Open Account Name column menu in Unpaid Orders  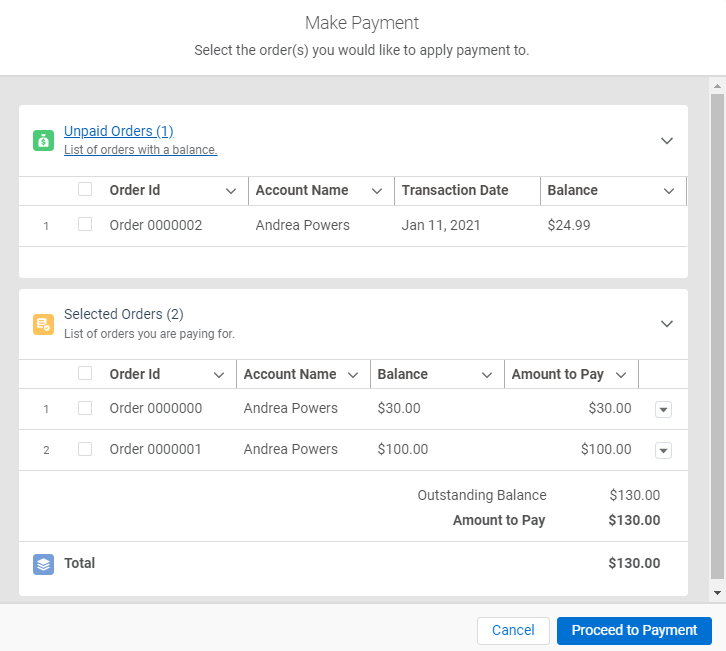pyautogui.click(x=377, y=191)
